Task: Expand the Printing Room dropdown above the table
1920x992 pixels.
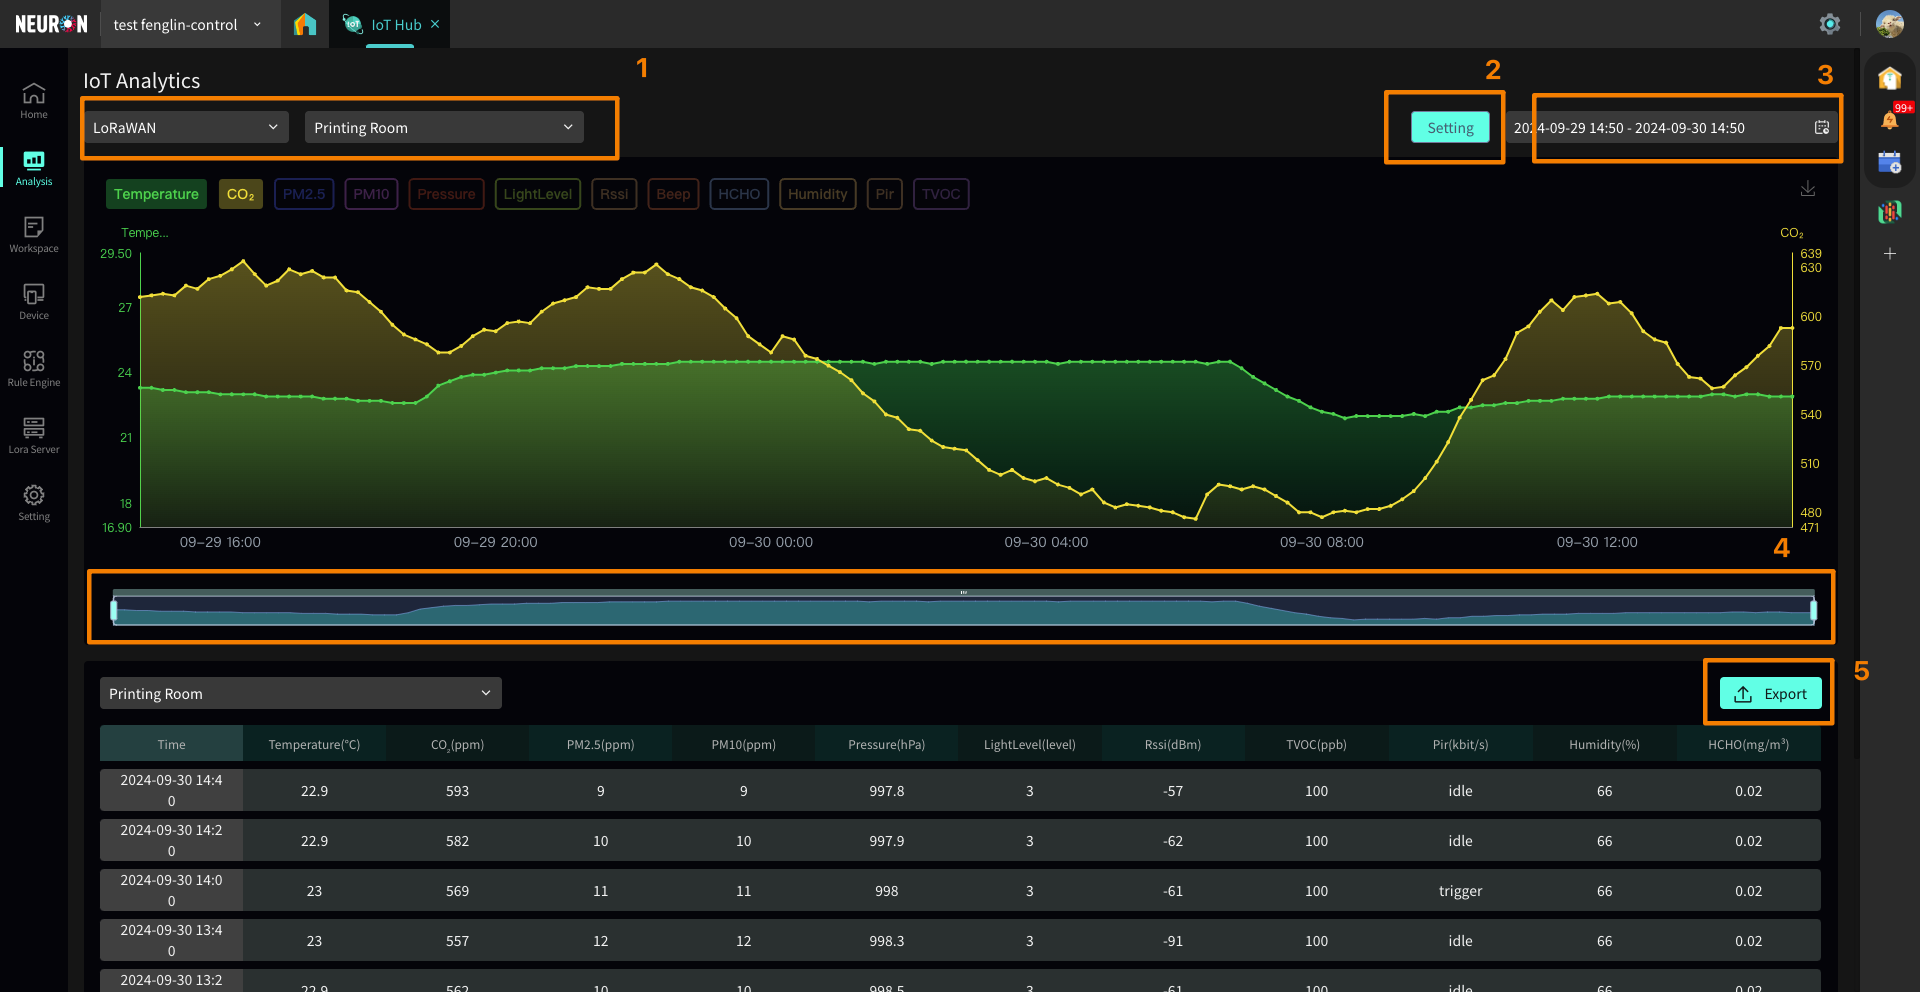Action: (300, 693)
